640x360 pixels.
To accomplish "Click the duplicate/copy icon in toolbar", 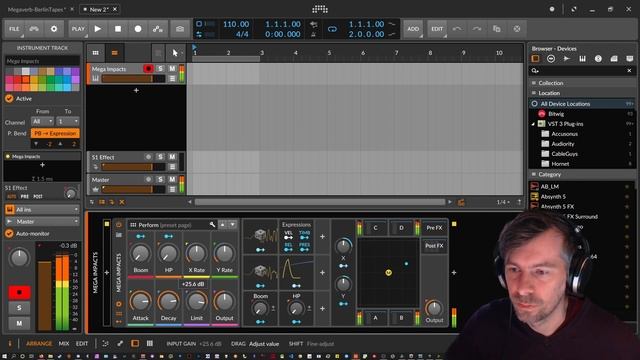I will click(x=496, y=29).
